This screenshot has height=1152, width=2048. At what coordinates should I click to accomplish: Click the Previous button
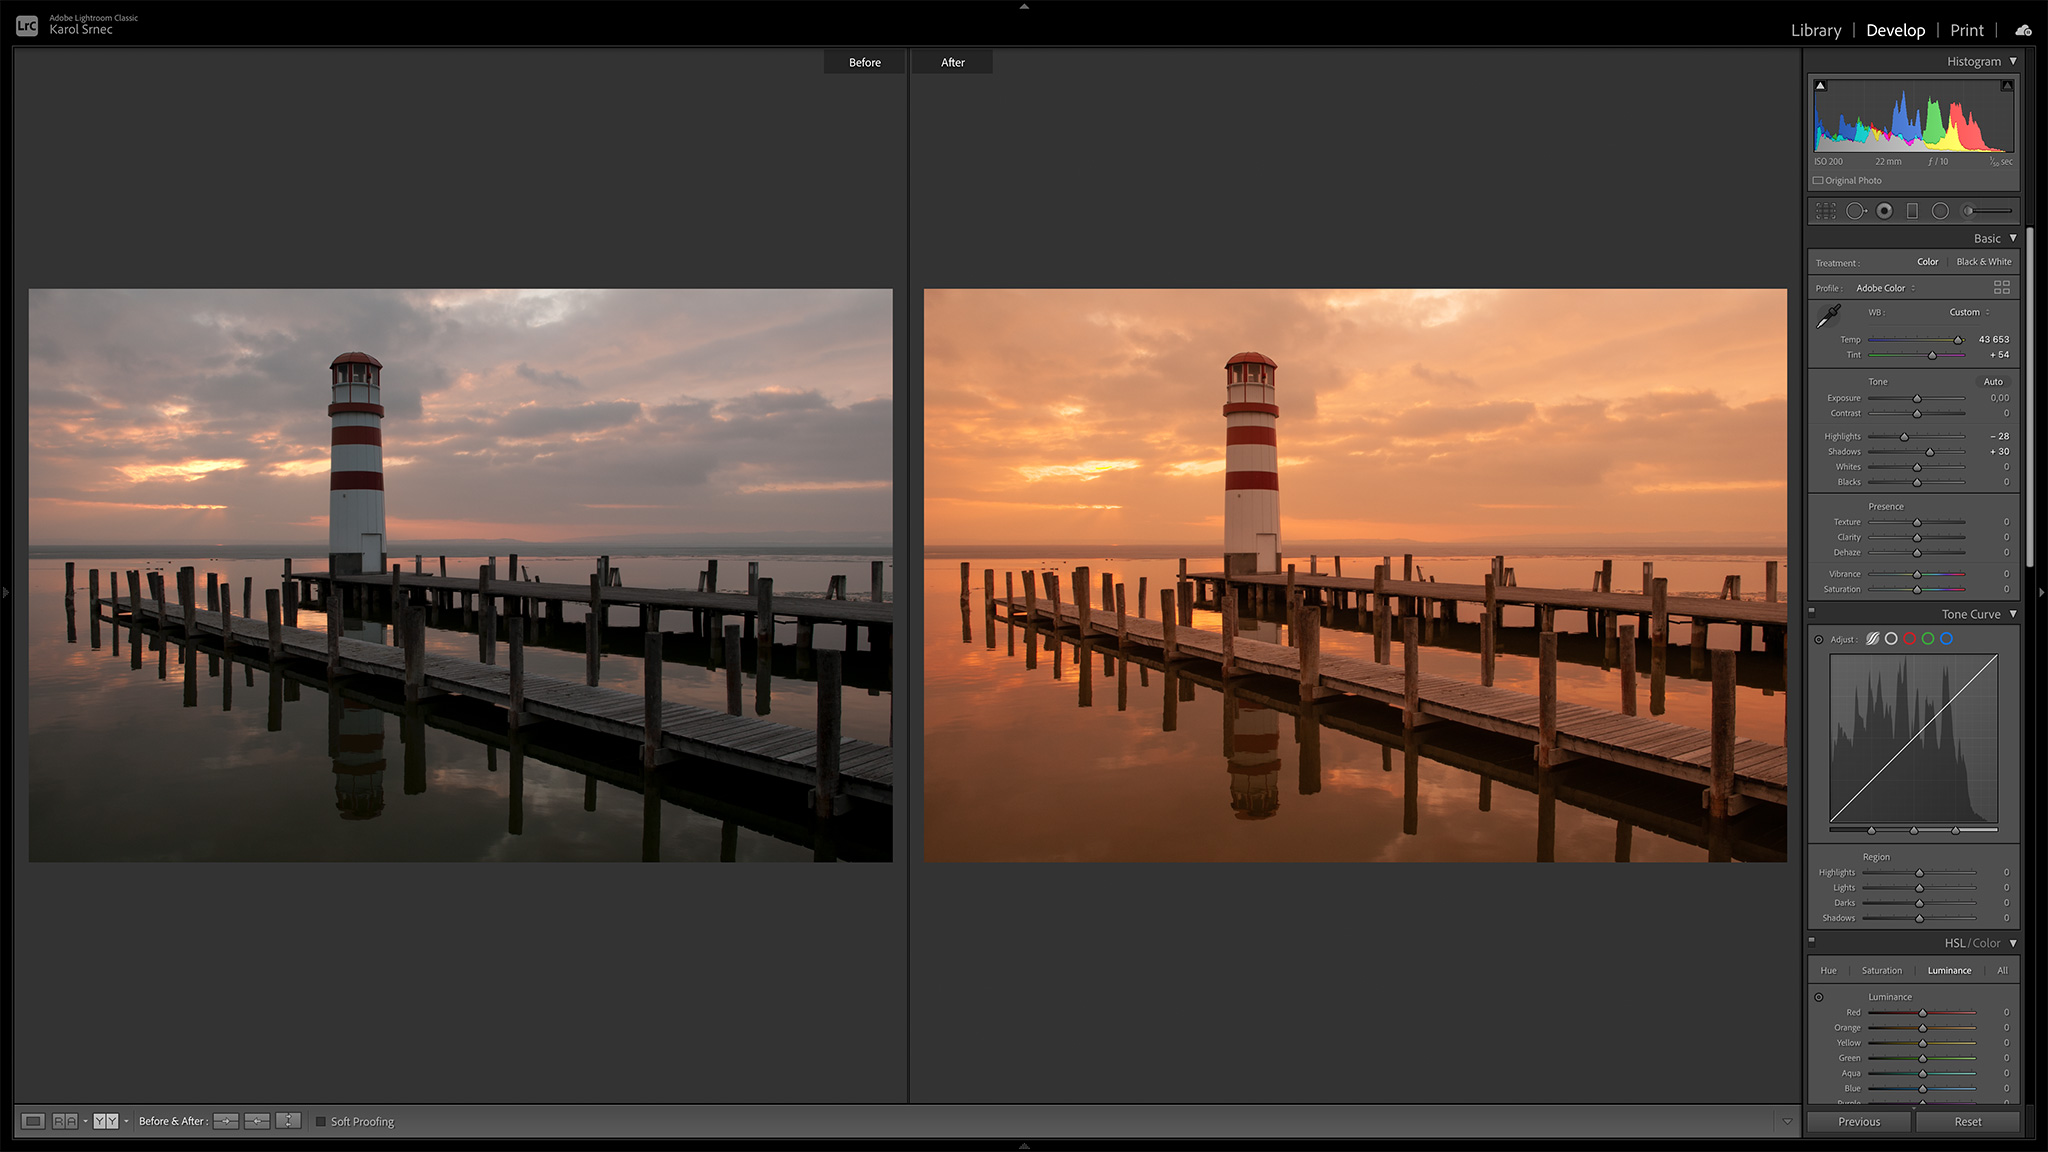[1859, 1122]
